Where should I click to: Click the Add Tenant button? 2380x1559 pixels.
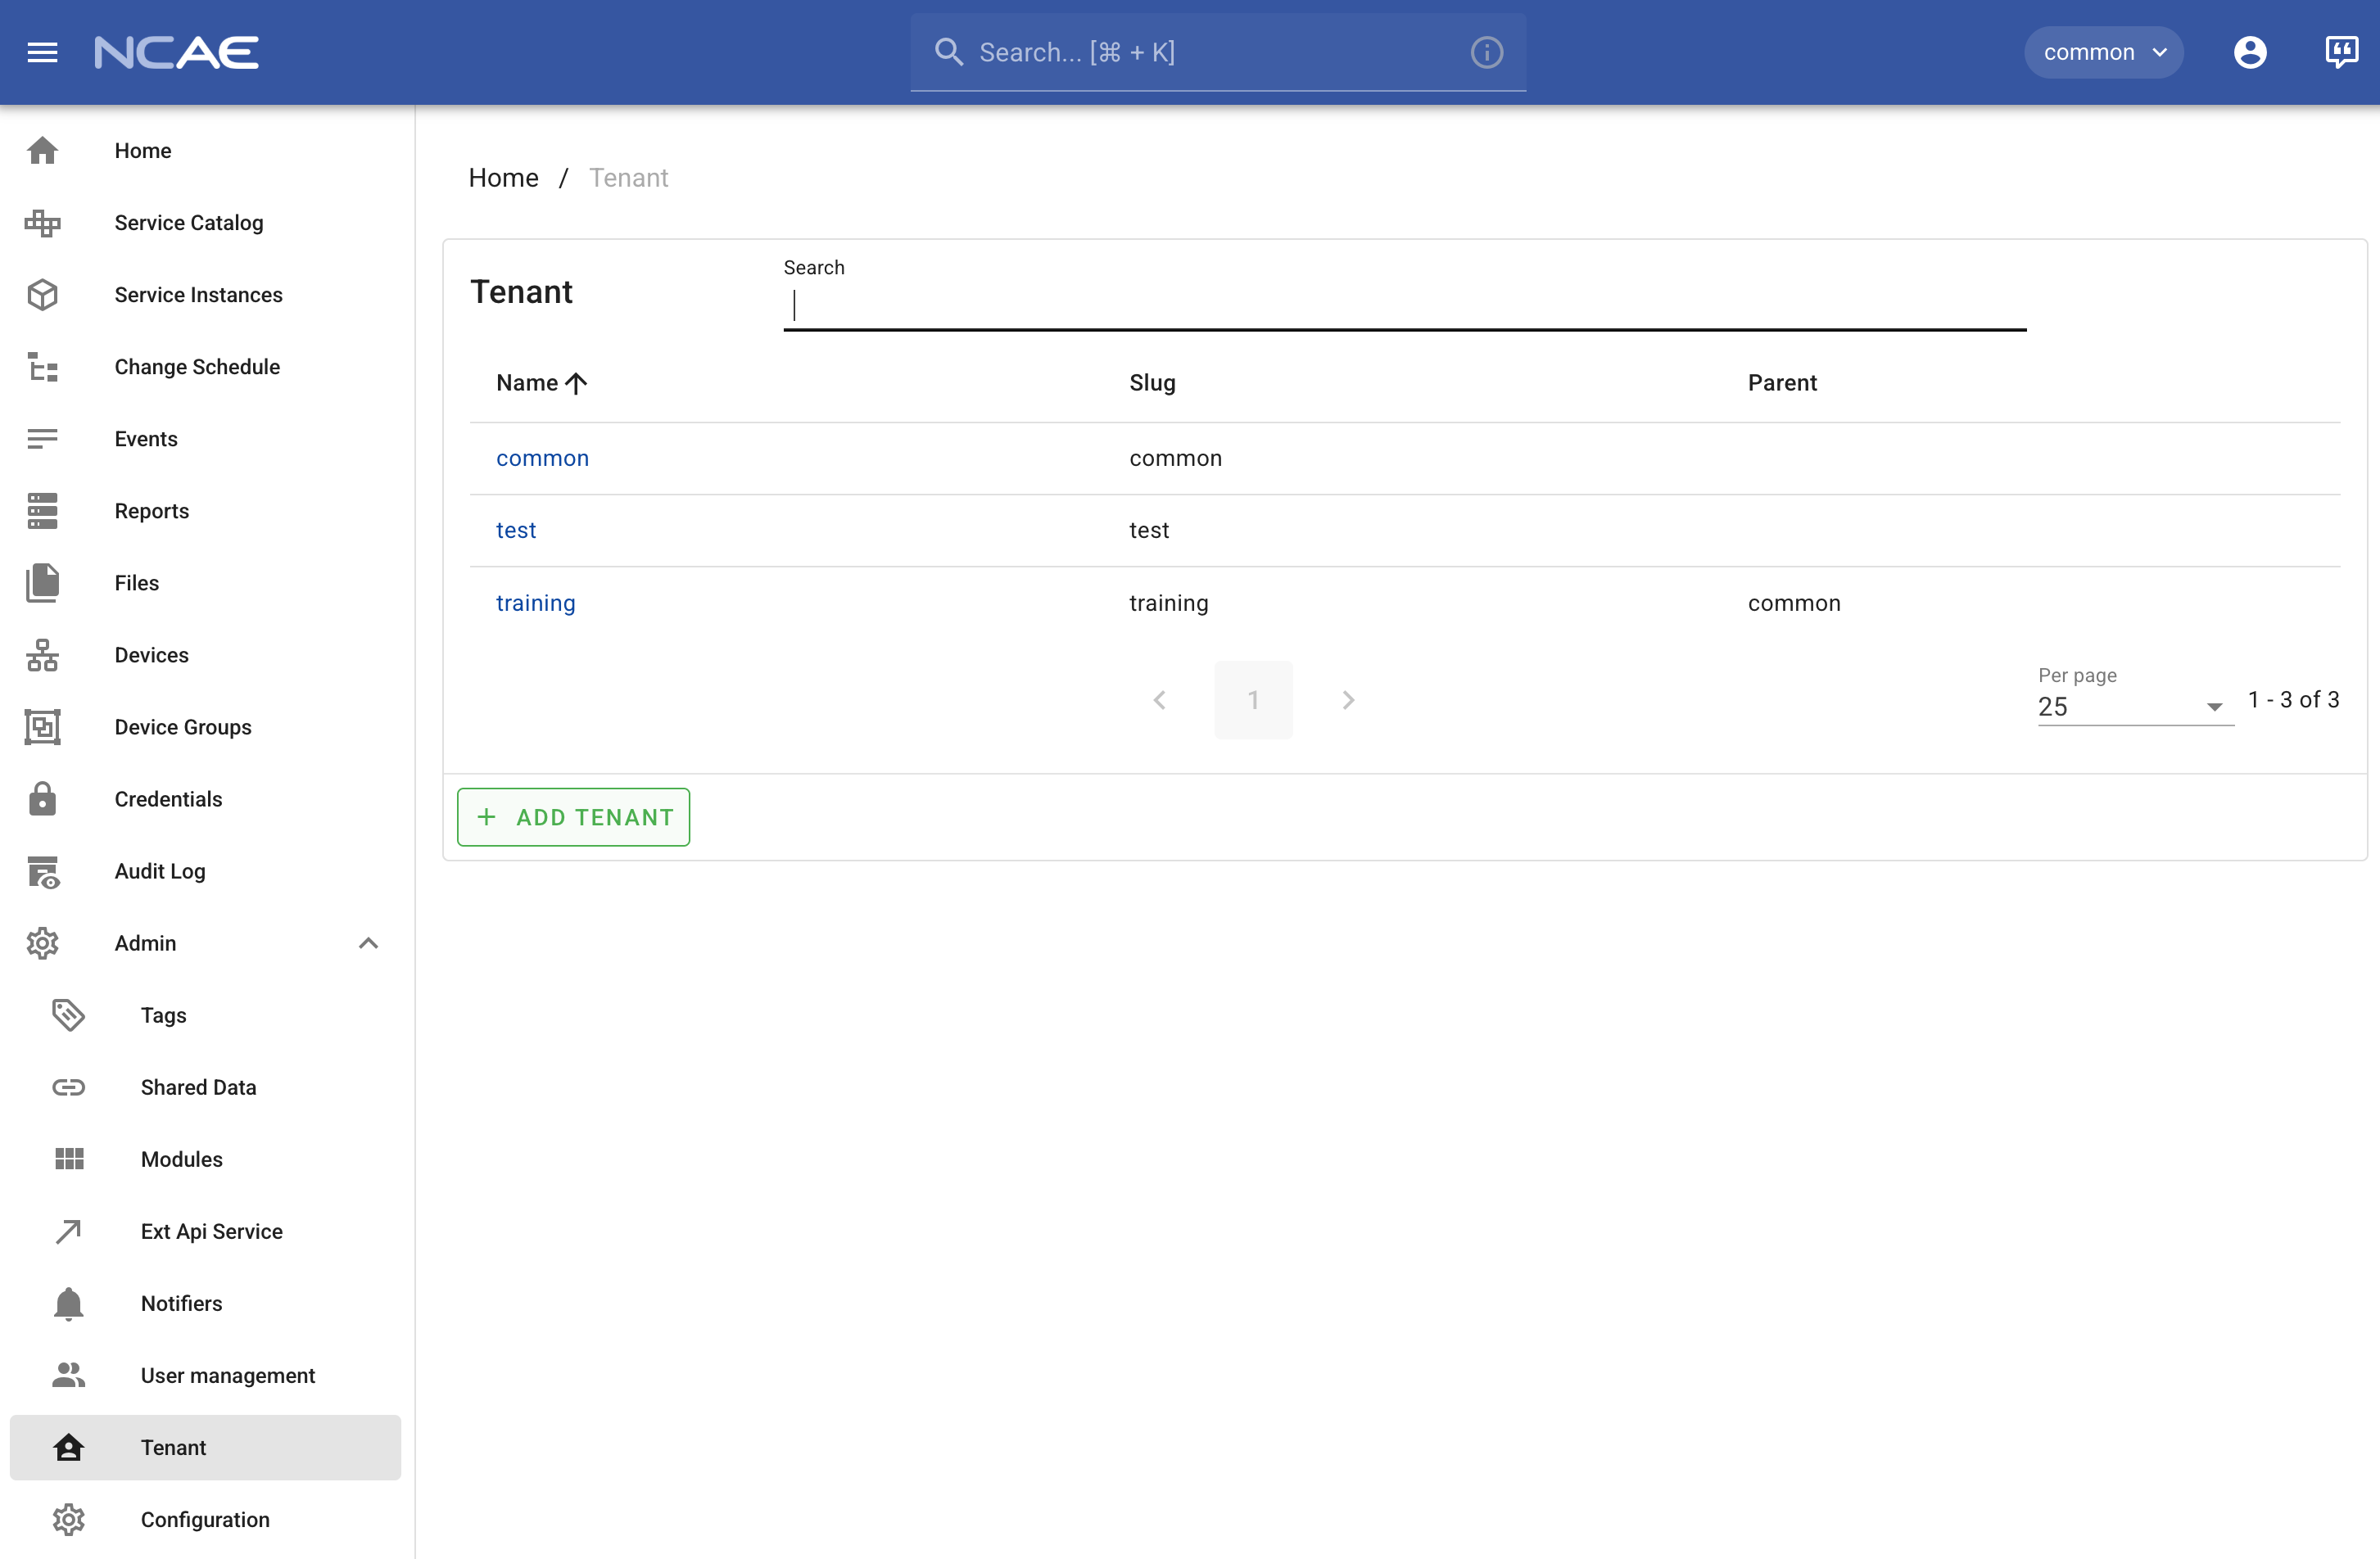573,817
